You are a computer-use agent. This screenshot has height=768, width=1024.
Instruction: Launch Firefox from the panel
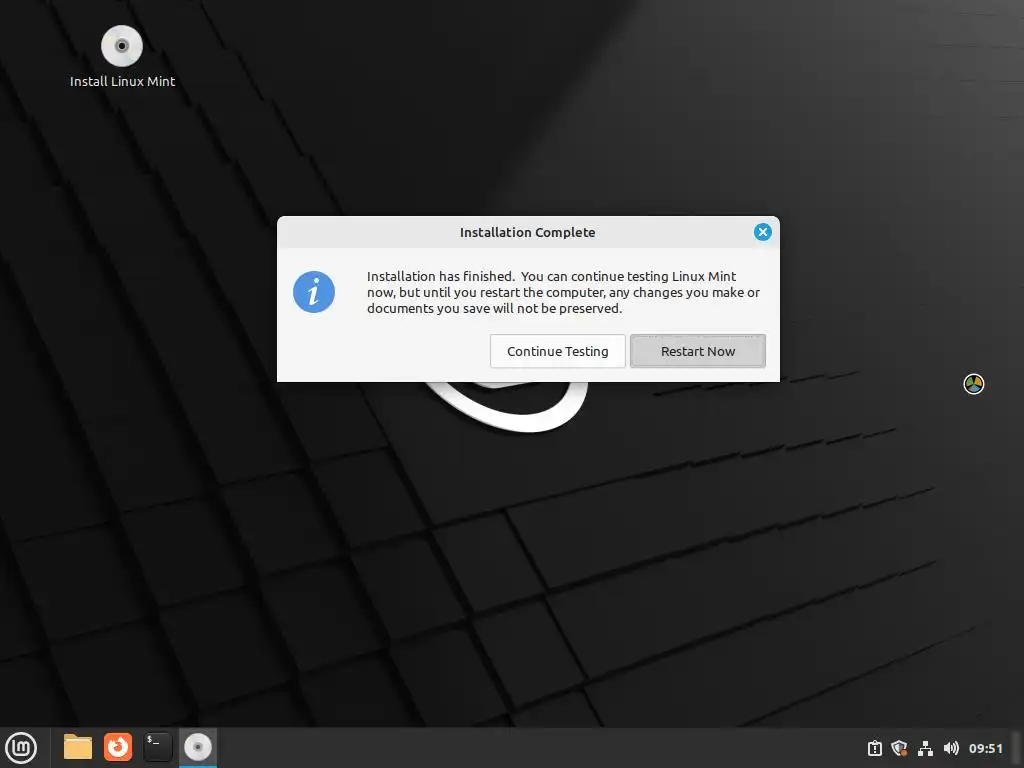click(x=118, y=747)
